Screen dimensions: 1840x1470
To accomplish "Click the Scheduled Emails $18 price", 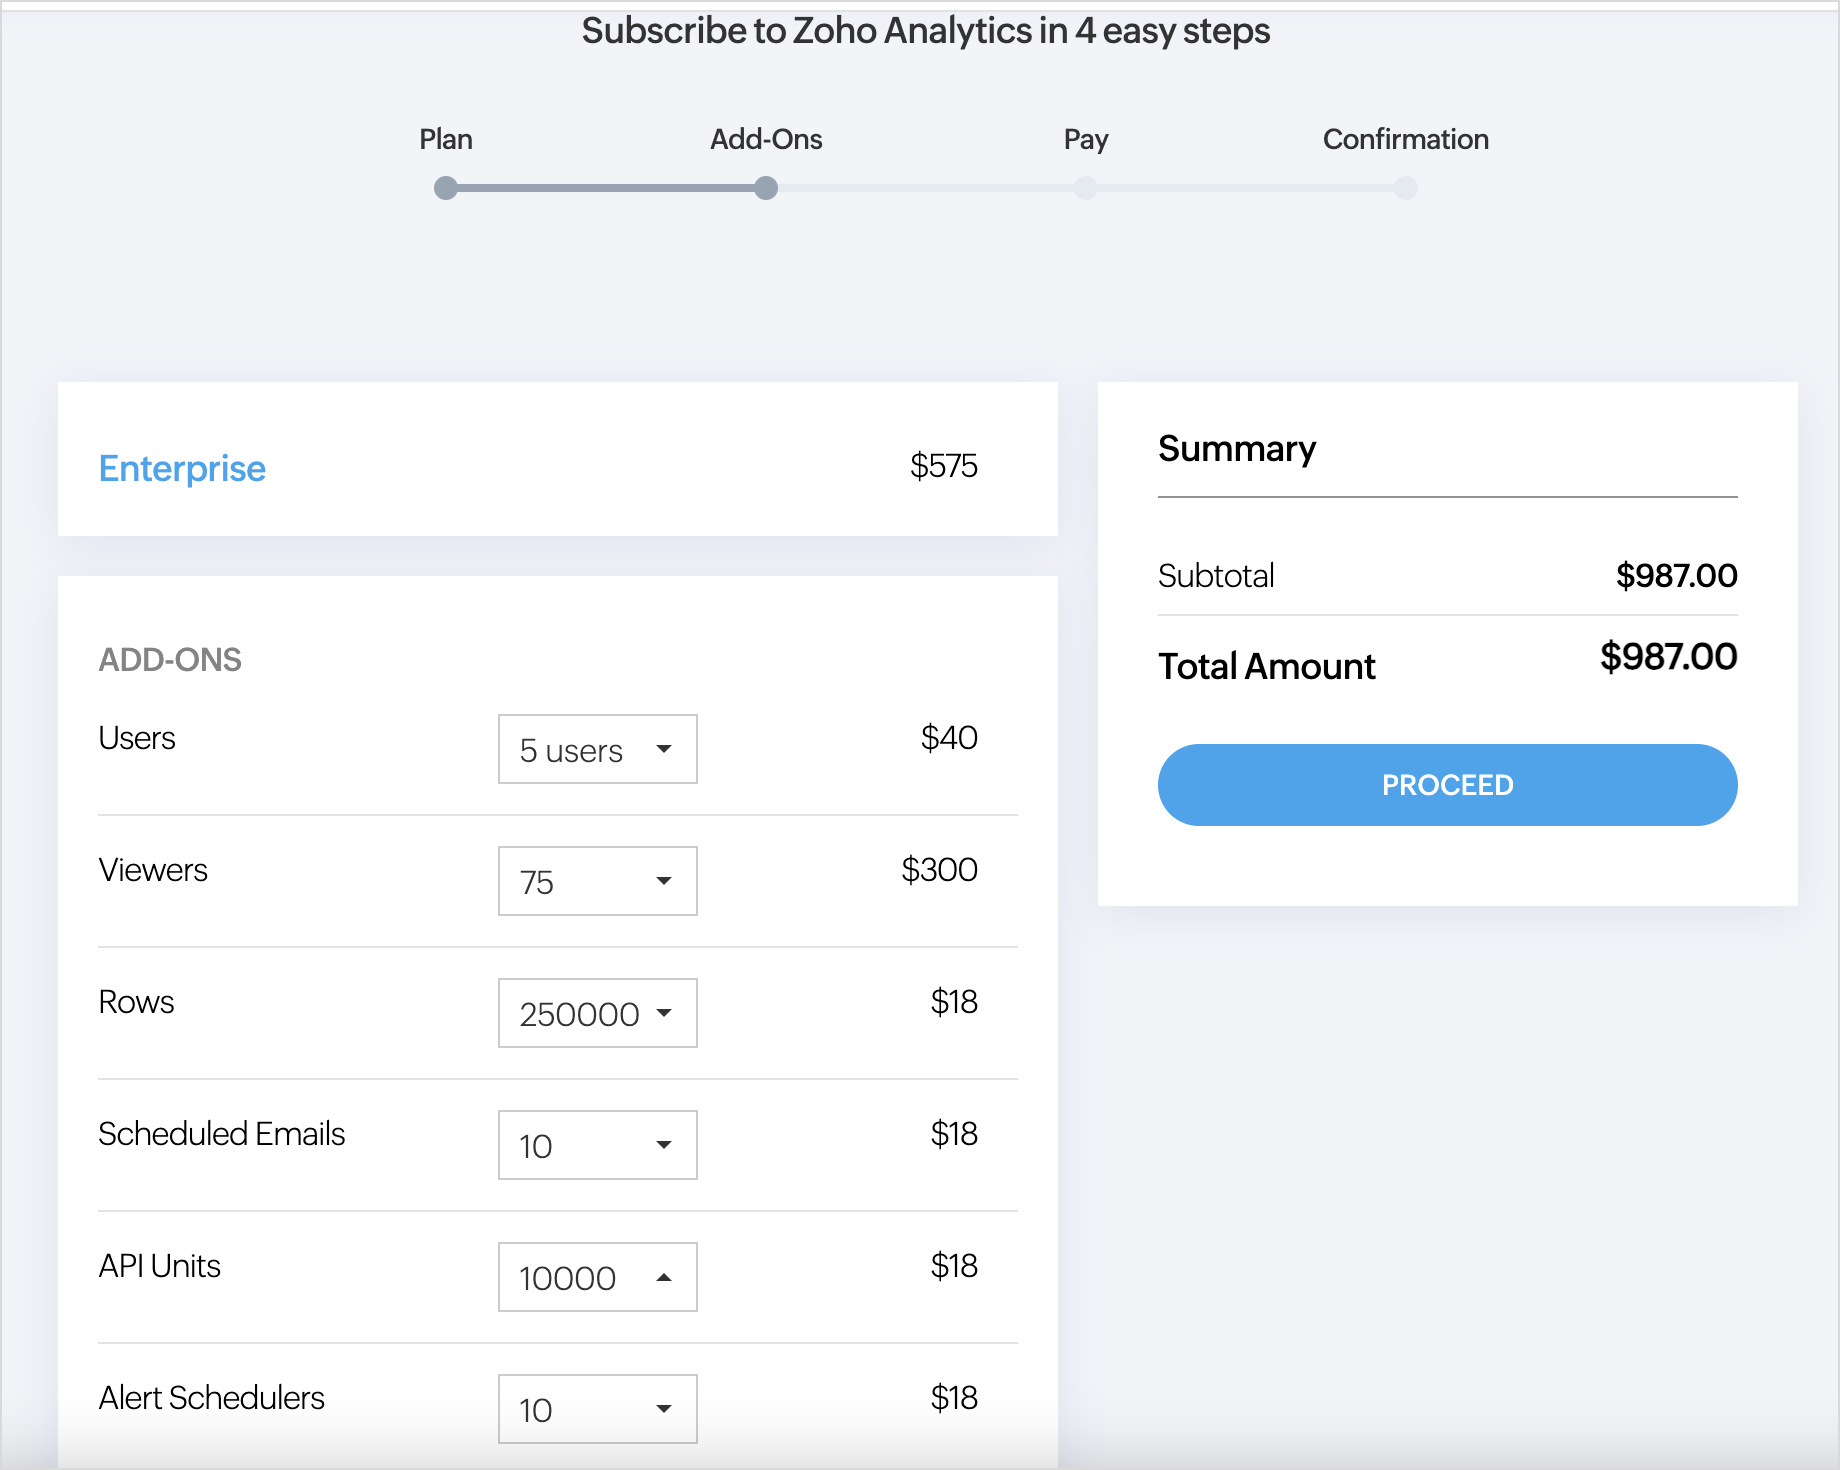I will point(954,1134).
